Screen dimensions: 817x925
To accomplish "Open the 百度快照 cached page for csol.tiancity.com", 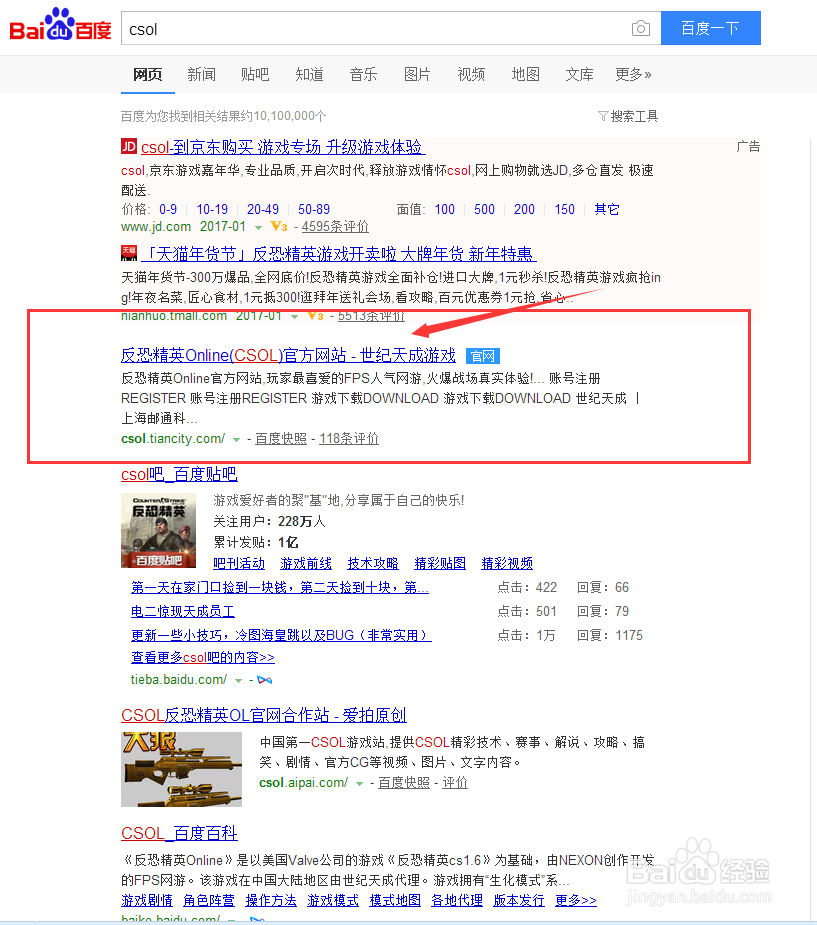I will [x=279, y=438].
